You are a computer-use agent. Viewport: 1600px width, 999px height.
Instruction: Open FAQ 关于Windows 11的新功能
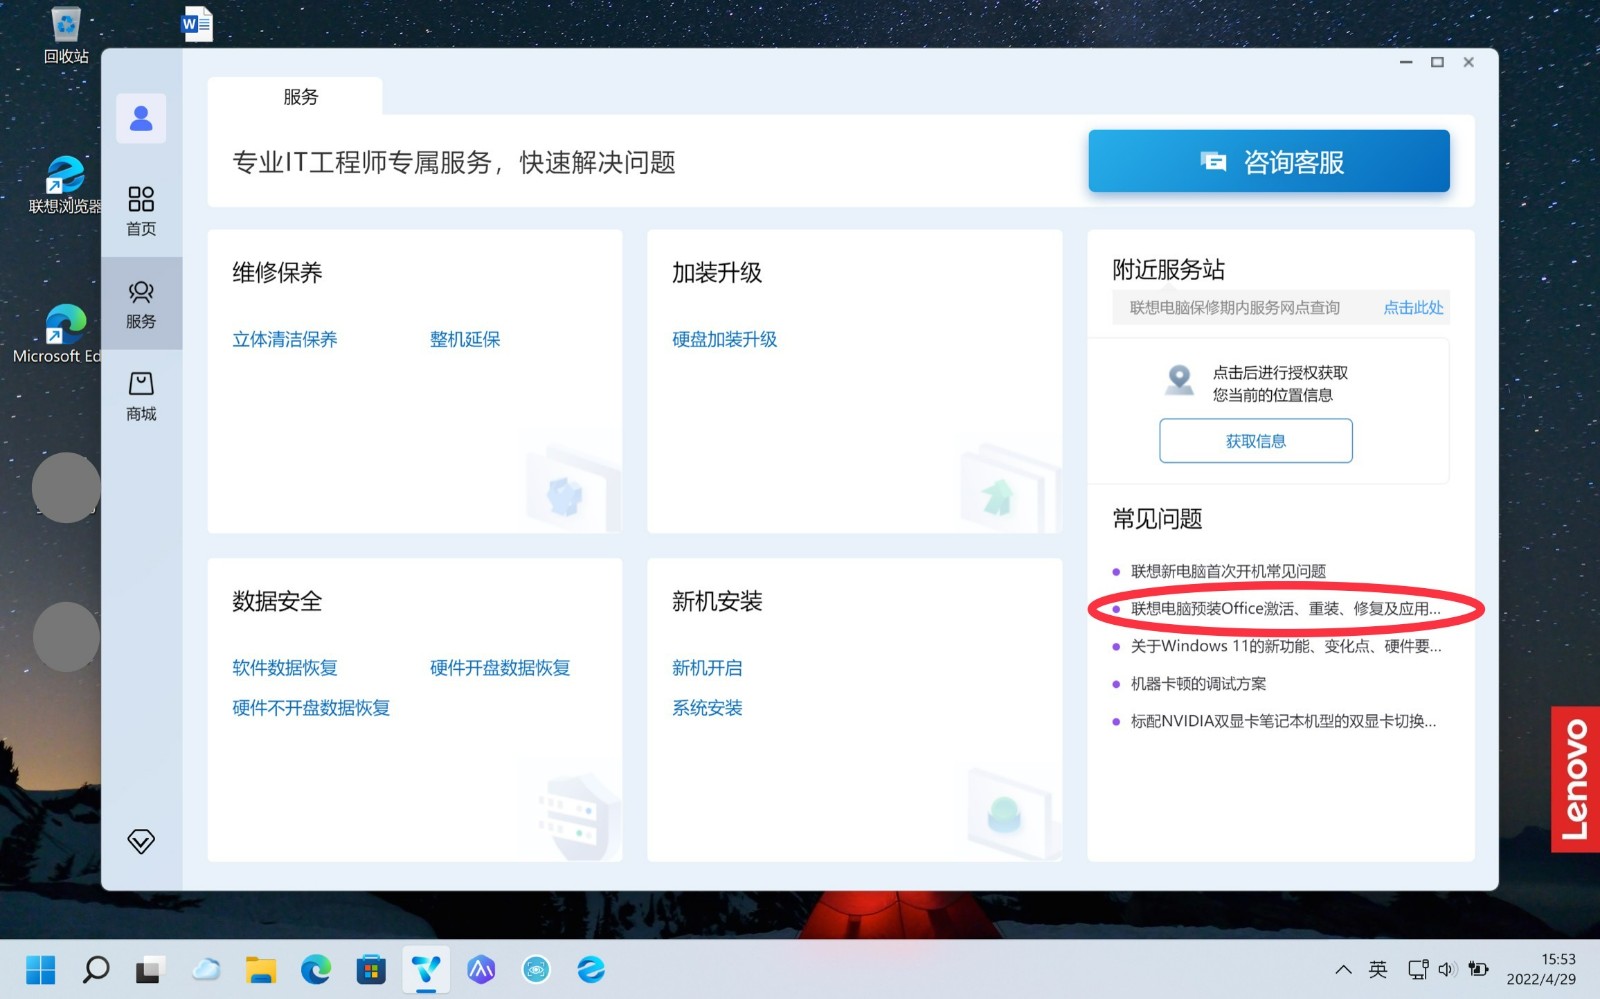pyautogui.click(x=1285, y=646)
